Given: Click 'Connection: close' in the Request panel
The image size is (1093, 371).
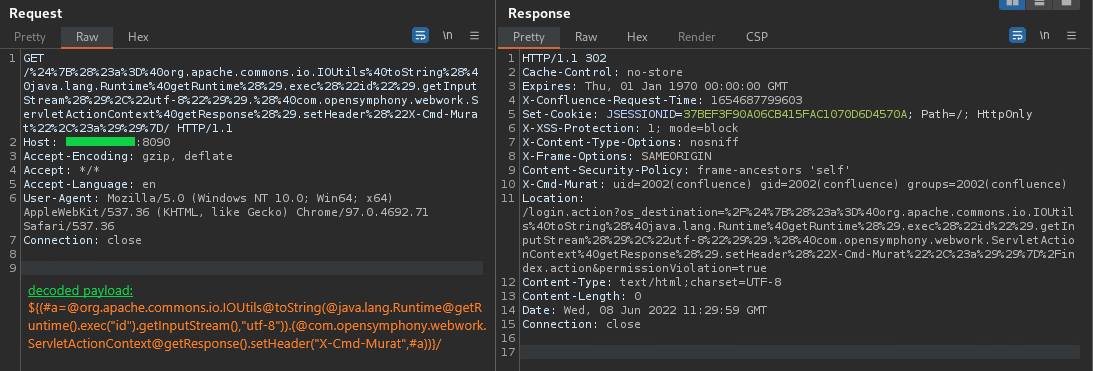Looking at the screenshot, I should [82, 240].
